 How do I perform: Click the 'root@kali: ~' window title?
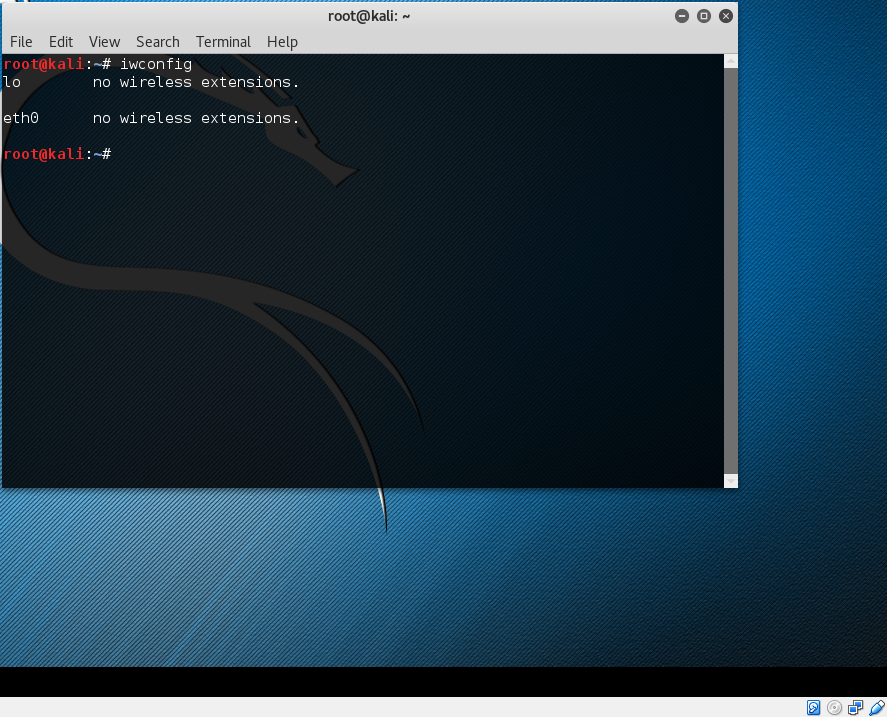tap(369, 16)
